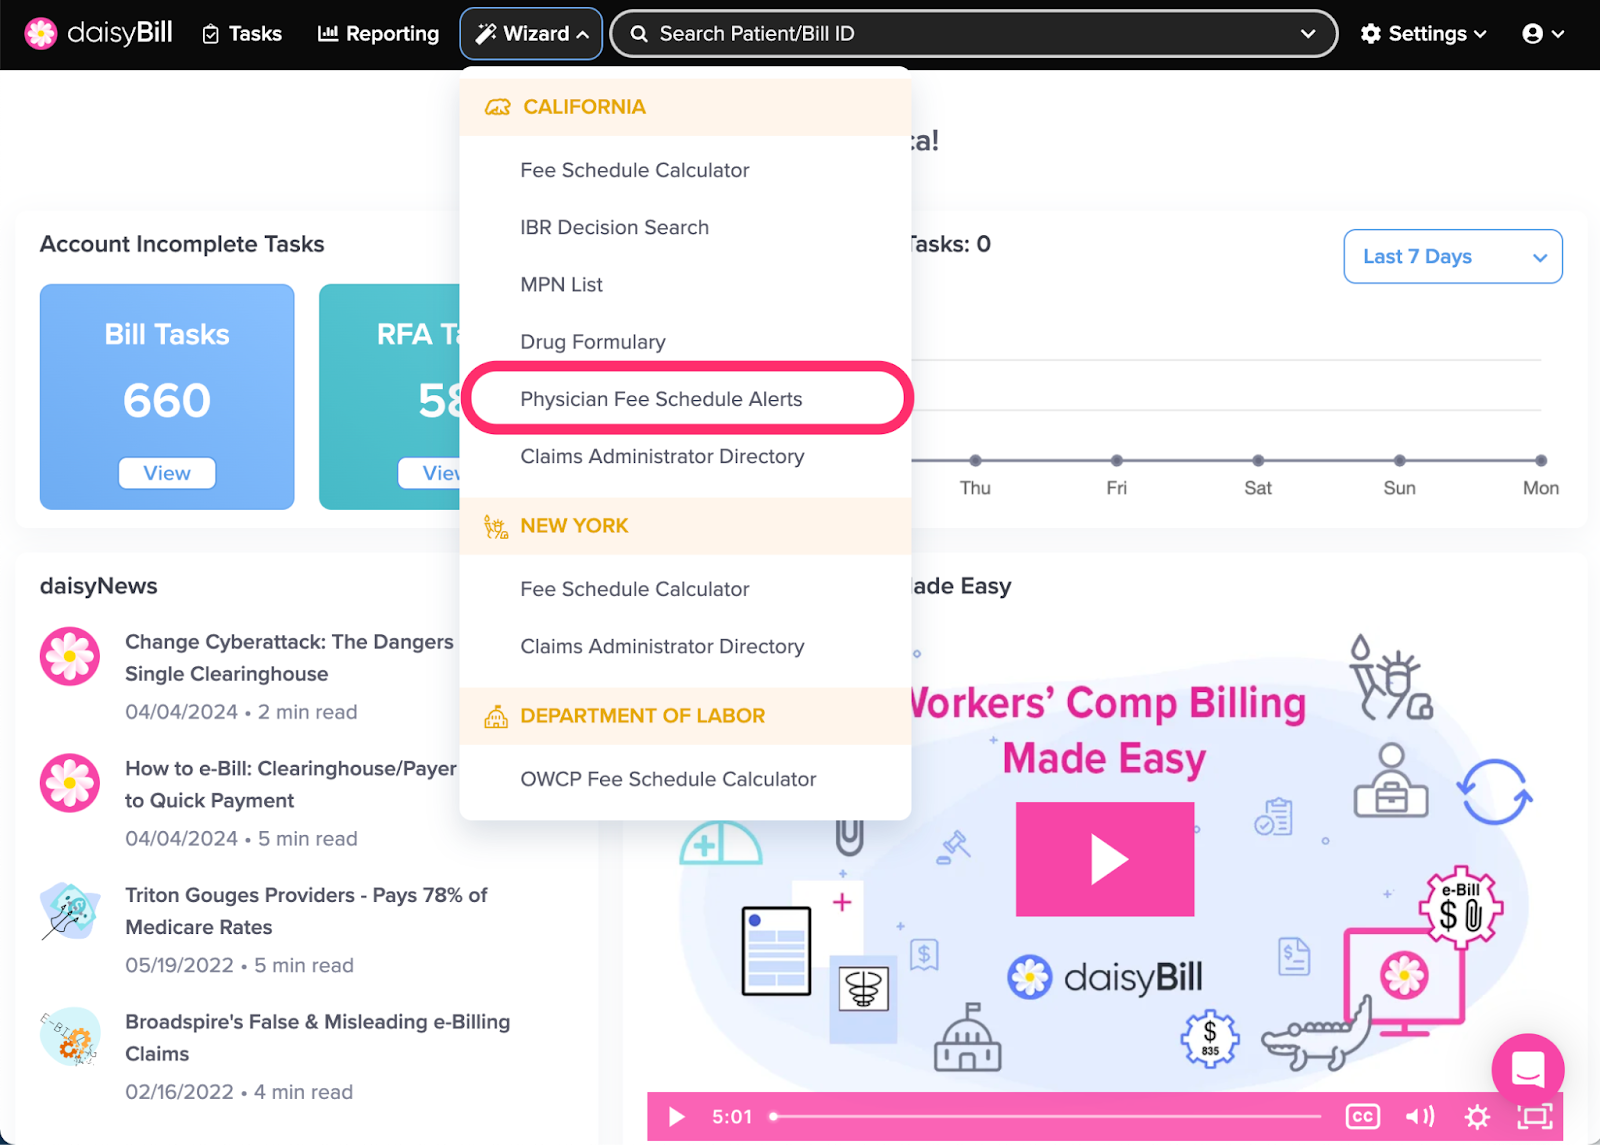This screenshot has height=1145, width=1600.
Task: Open the Last 7 Days dropdown
Action: (1452, 256)
